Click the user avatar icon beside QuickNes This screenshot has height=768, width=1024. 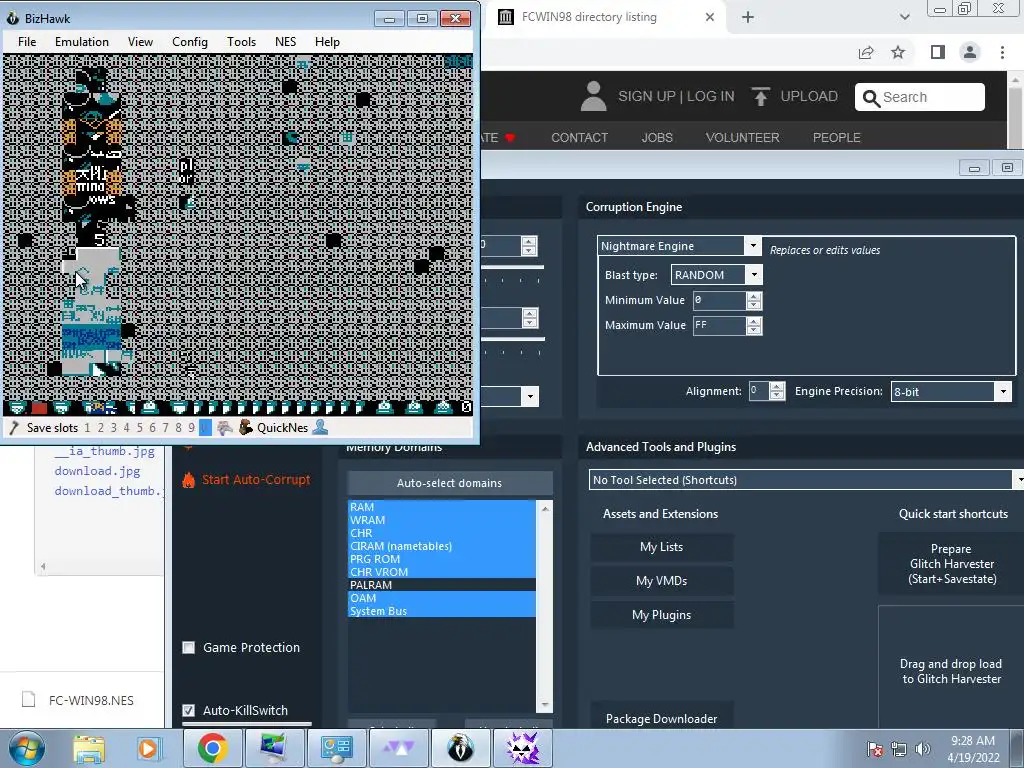coord(320,428)
